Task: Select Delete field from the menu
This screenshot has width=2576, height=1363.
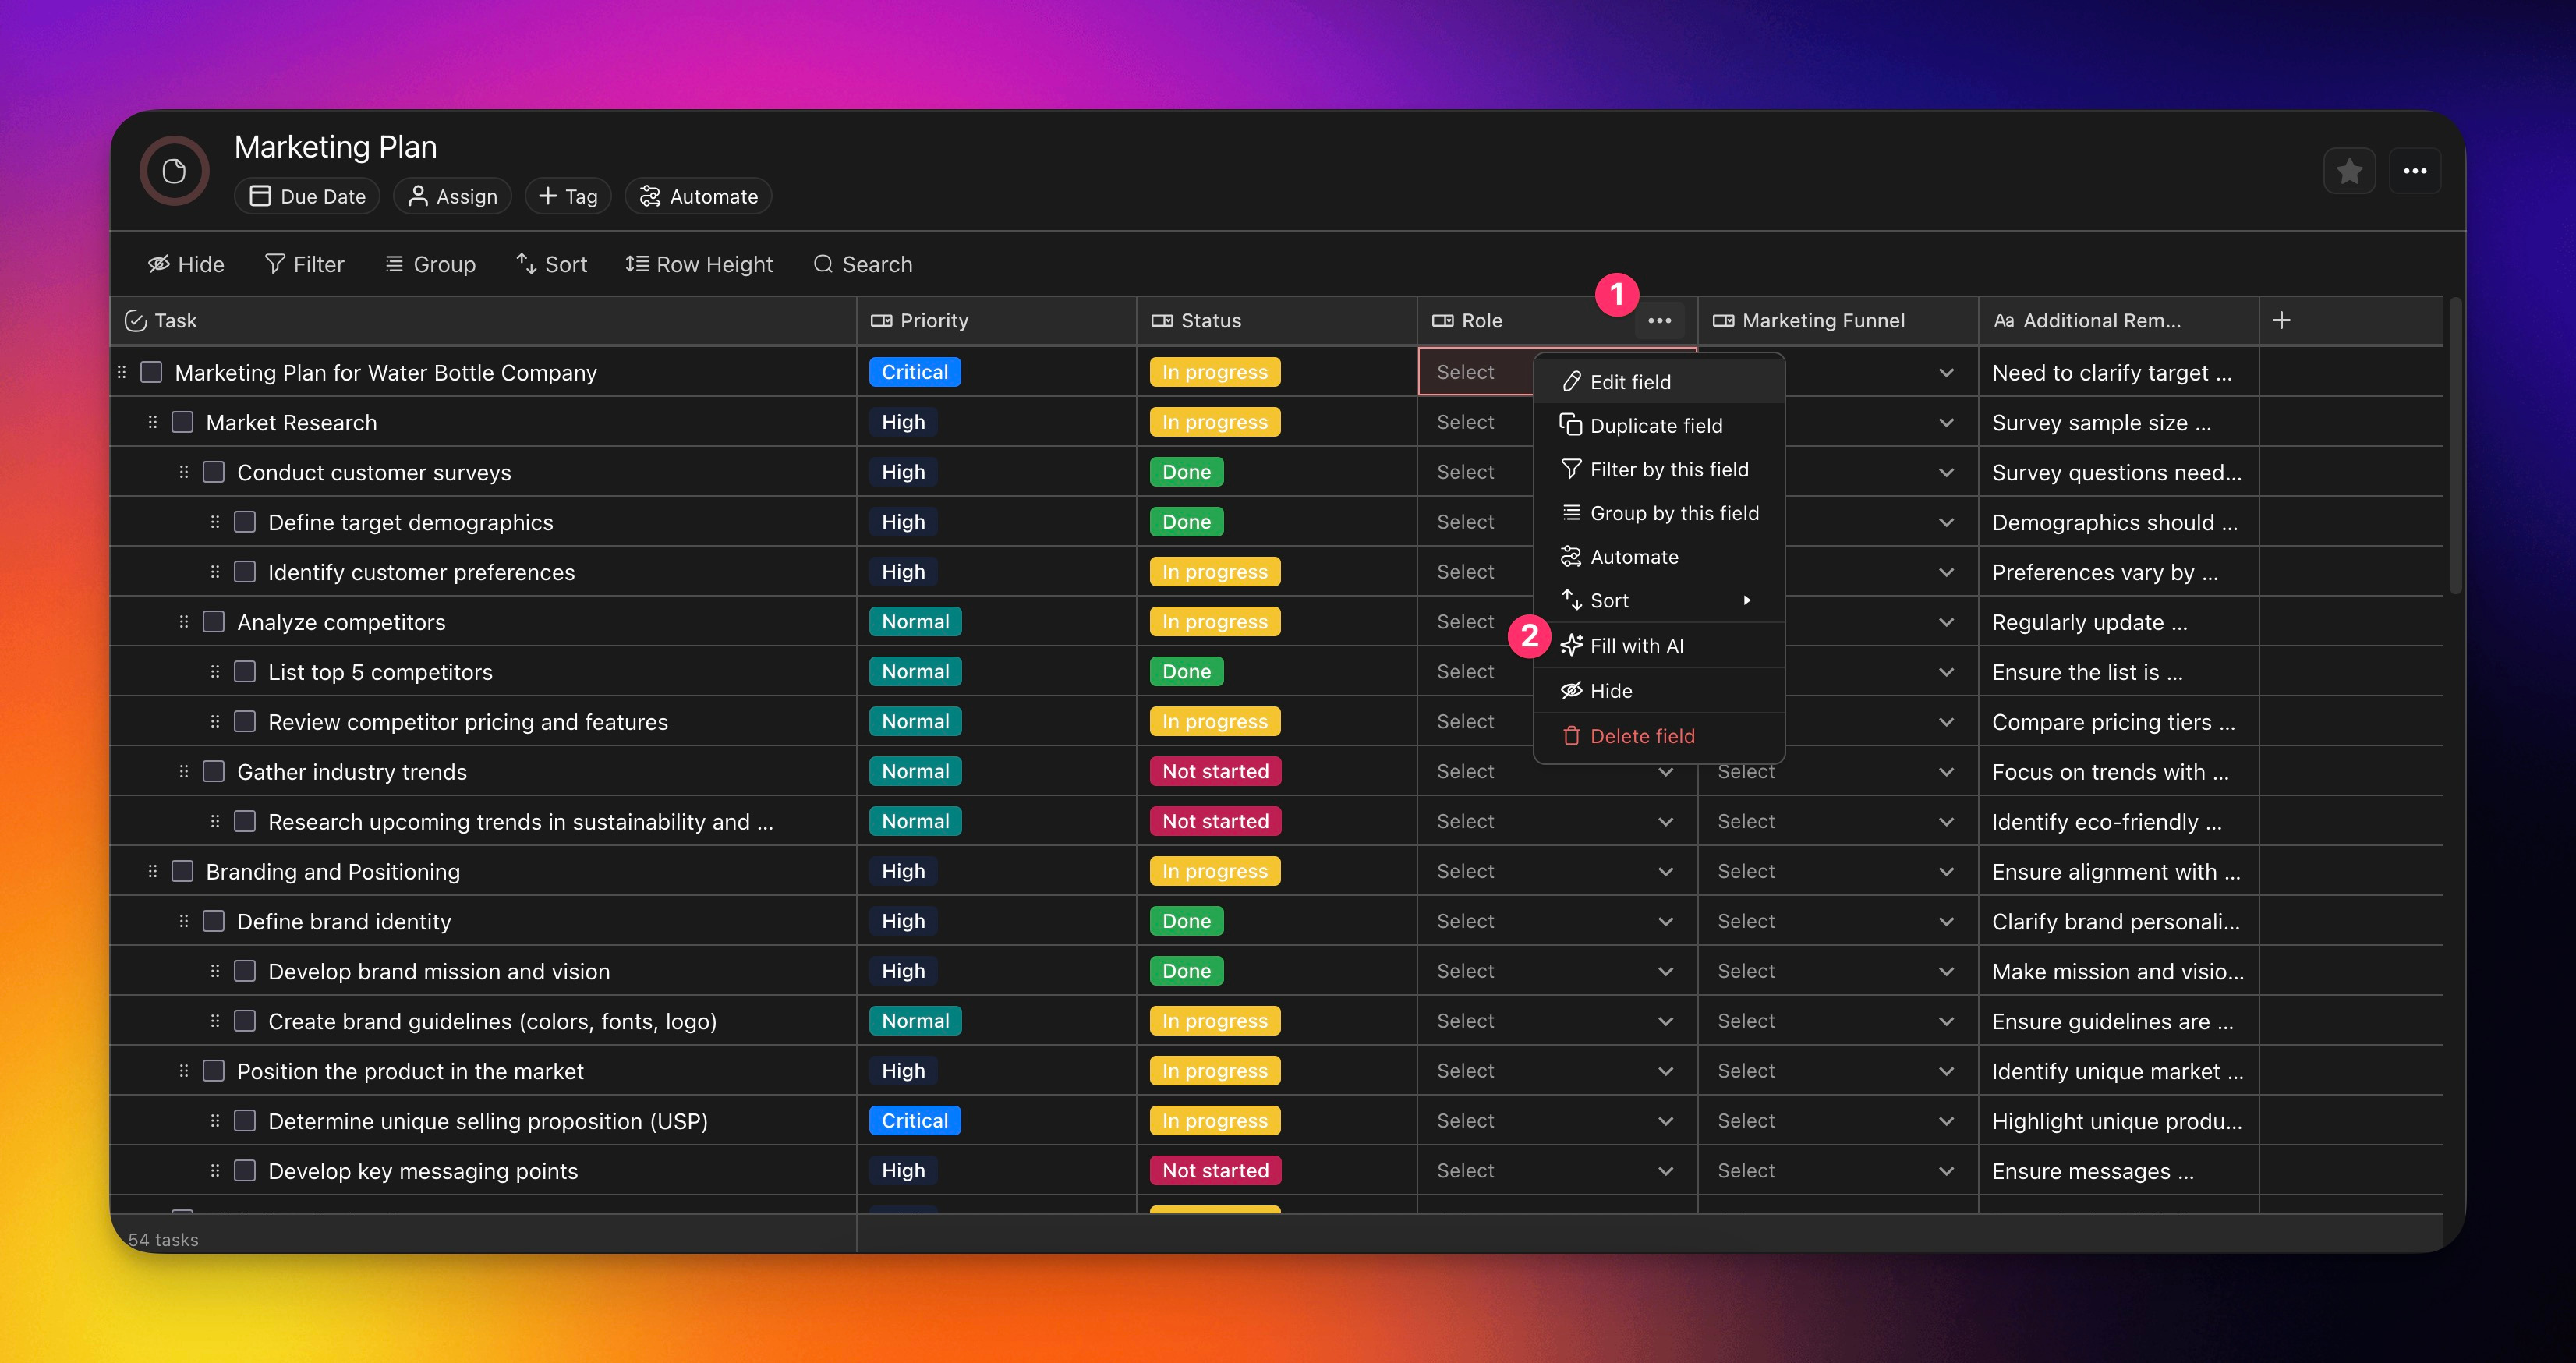Action: click(1641, 736)
